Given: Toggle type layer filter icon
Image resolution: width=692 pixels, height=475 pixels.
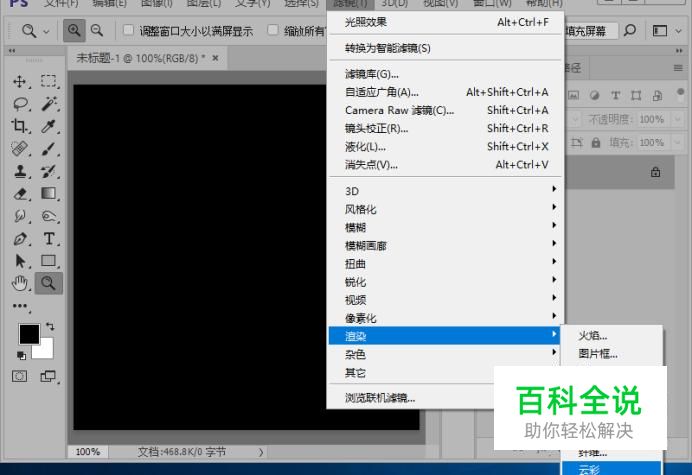Looking at the screenshot, I should 615,95.
